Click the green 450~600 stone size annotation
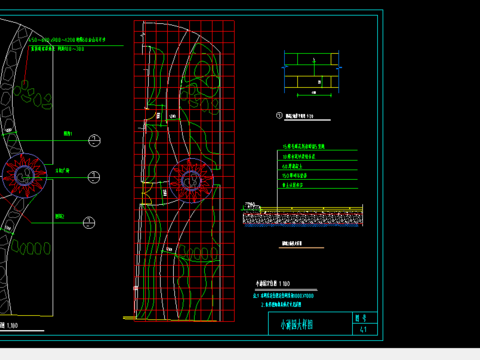Image resolution: width=480 pixels, height=360 pixels. point(67,40)
